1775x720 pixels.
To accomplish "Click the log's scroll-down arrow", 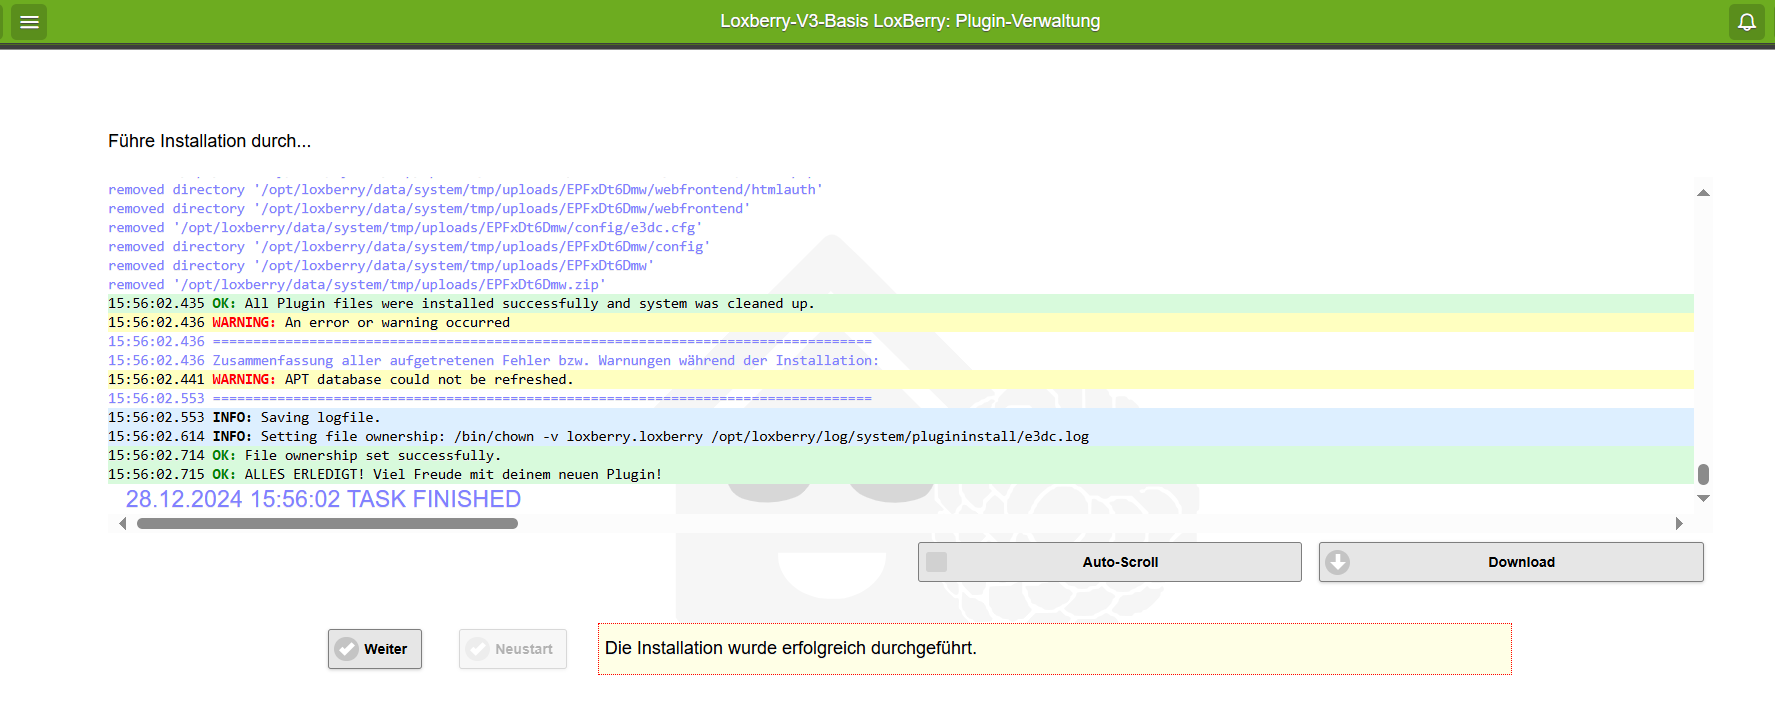I will [1703, 498].
